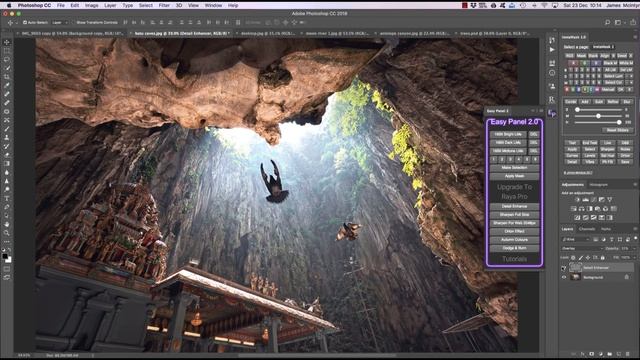Viewport: 640px width, 360px height.
Task: Click the search icon in options bar
Action: [607, 22]
